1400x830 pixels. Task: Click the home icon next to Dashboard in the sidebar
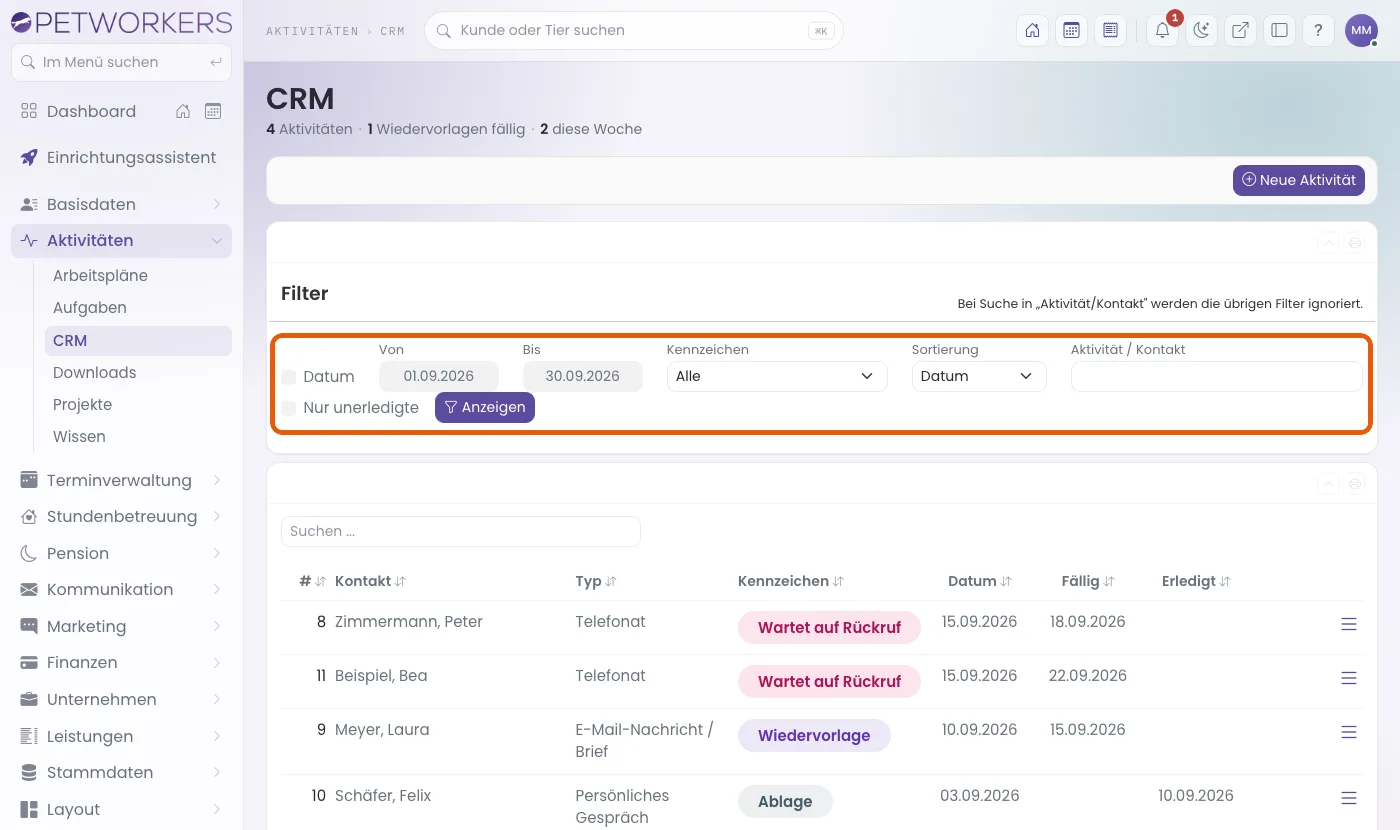click(183, 111)
